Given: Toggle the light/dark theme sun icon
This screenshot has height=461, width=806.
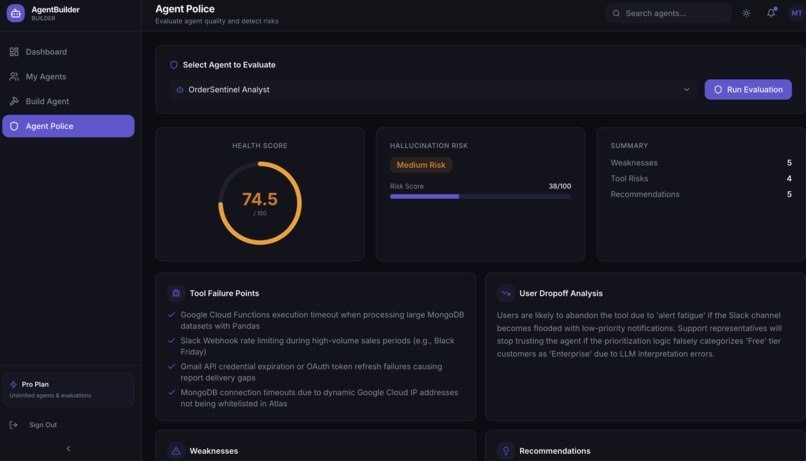Looking at the screenshot, I should pyautogui.click(x=746, y=13).
